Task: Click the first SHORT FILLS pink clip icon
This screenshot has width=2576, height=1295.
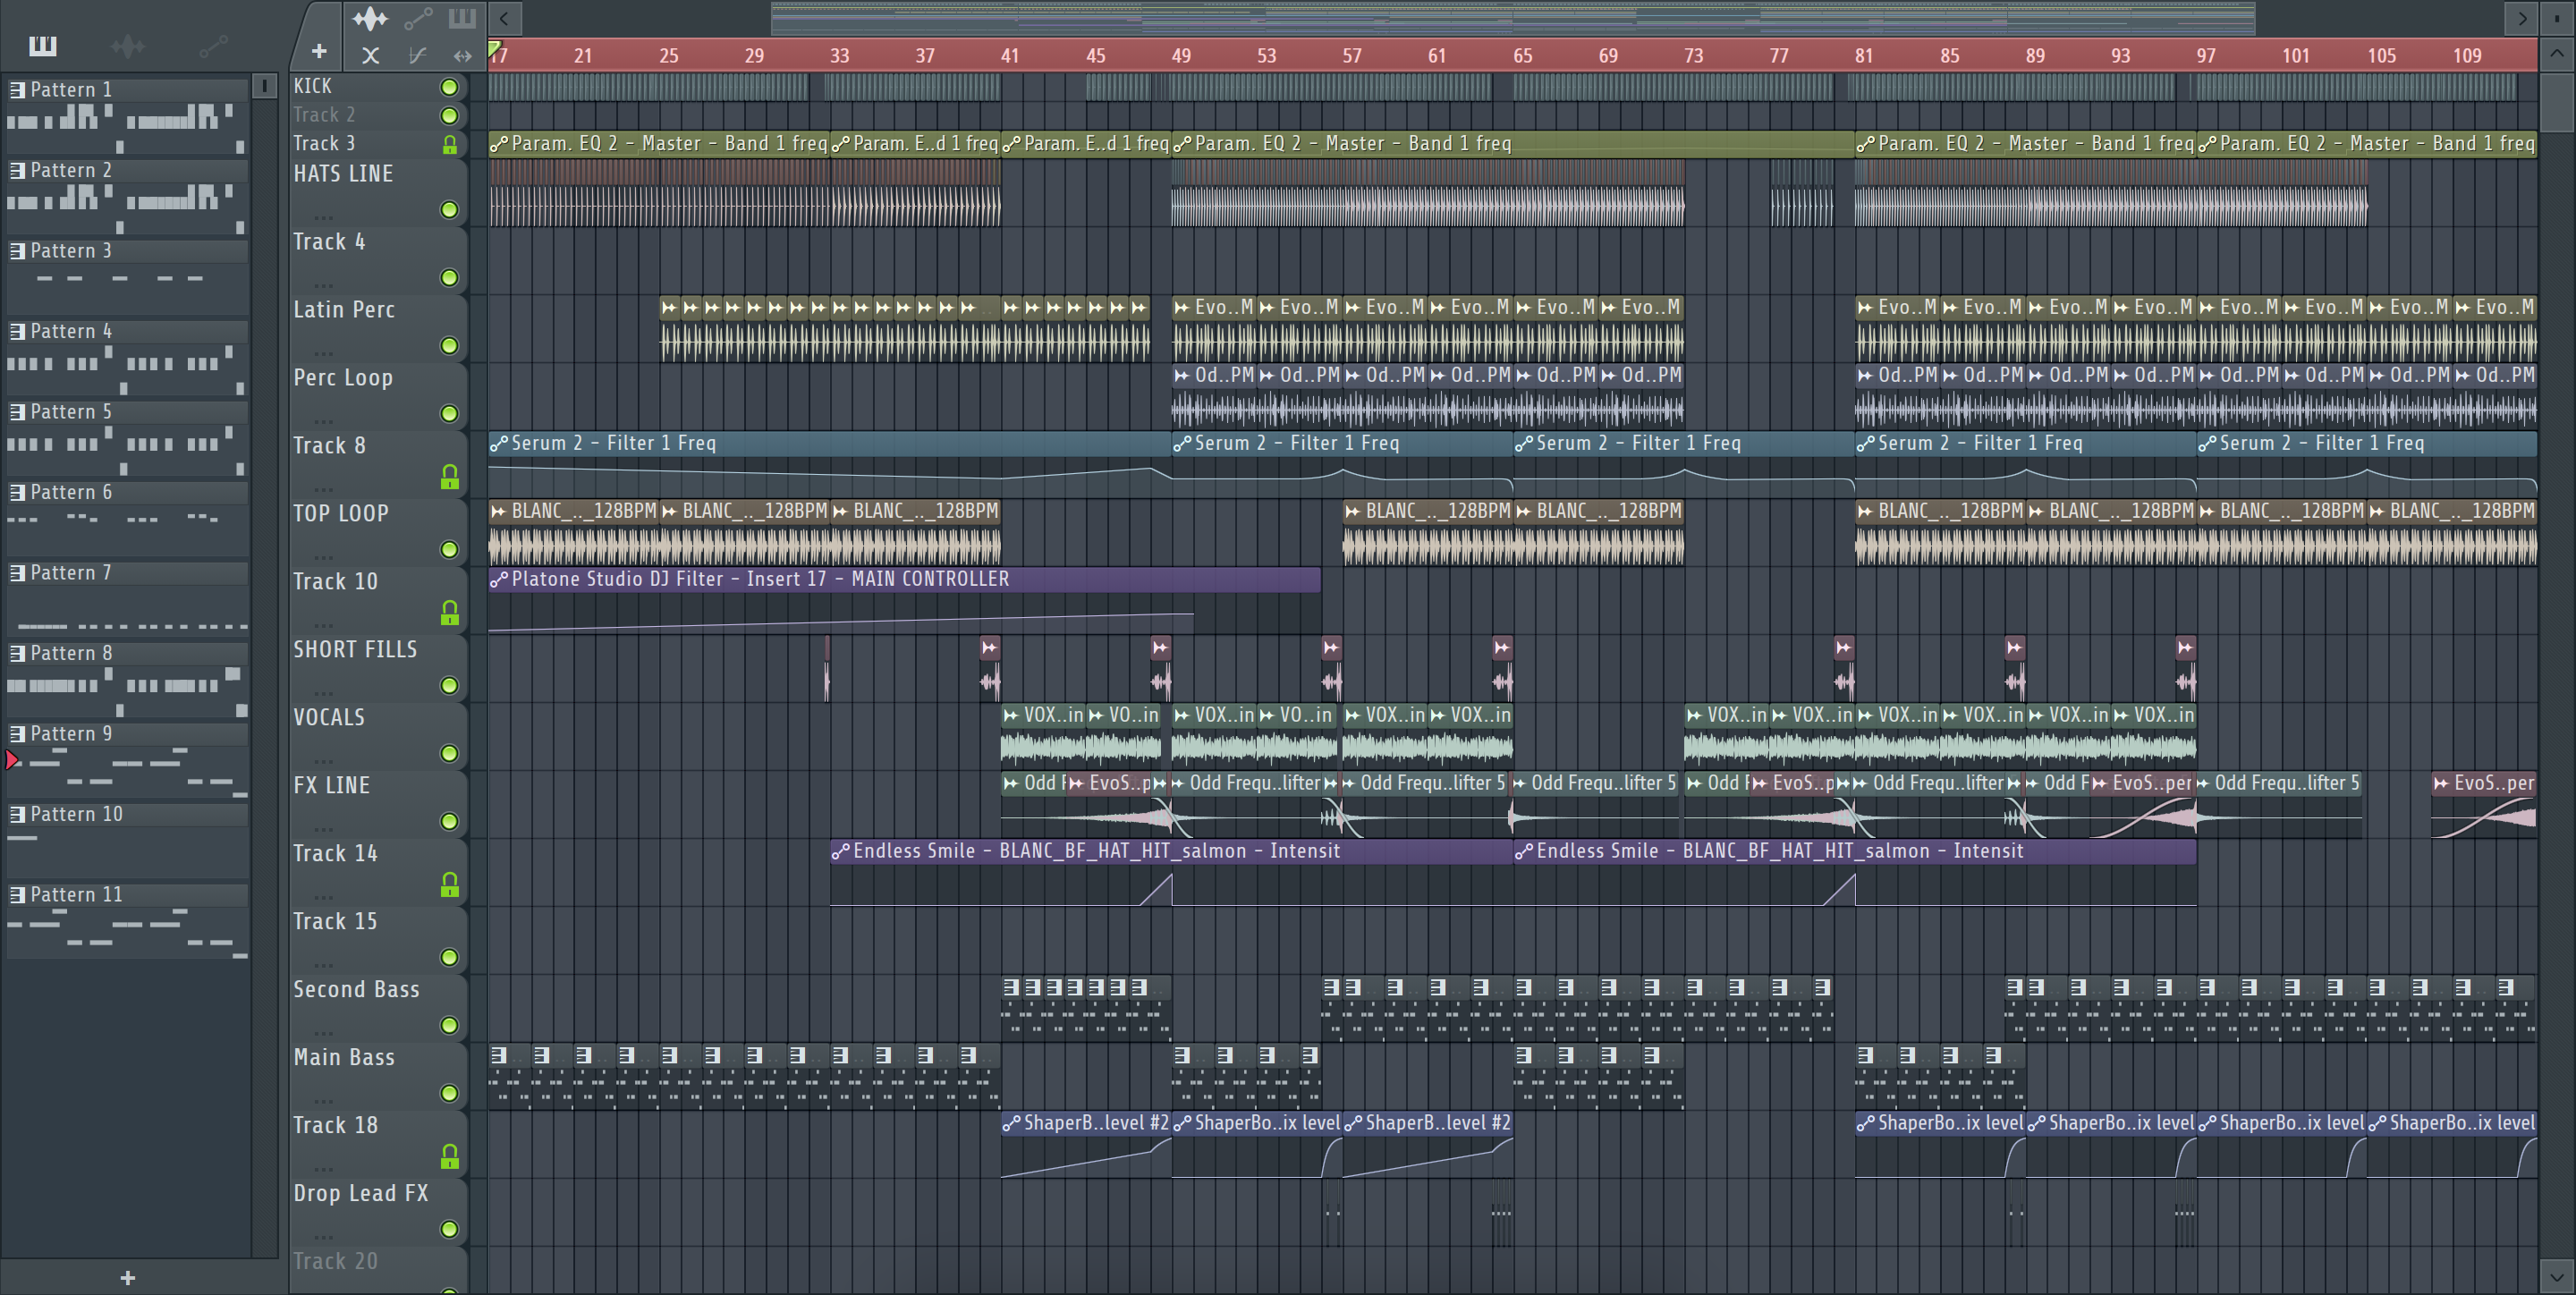Action: point(989,648)
